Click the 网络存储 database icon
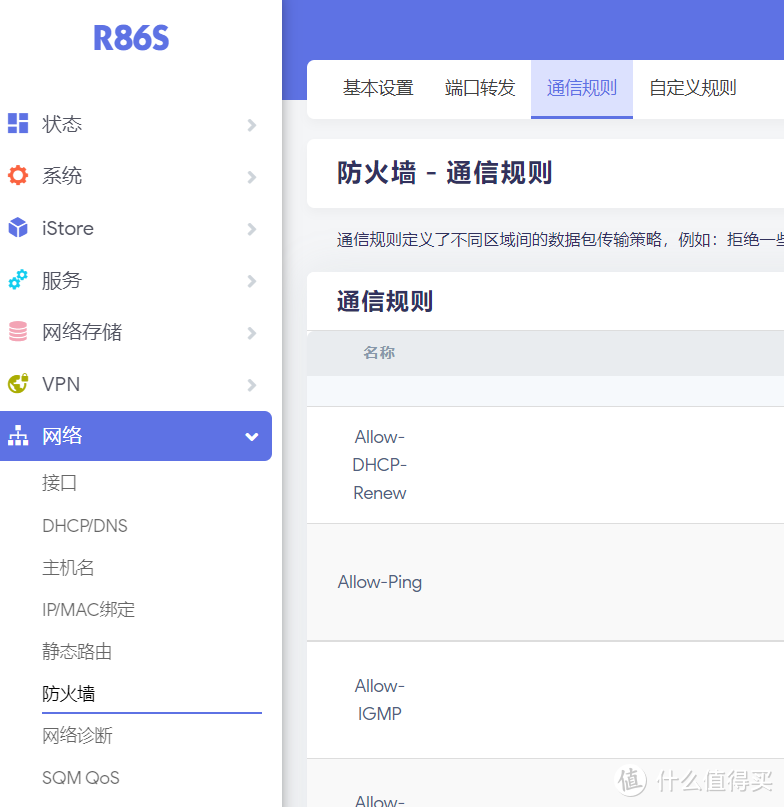This screenshot has width=784, height=807. (x=18, y=331)
